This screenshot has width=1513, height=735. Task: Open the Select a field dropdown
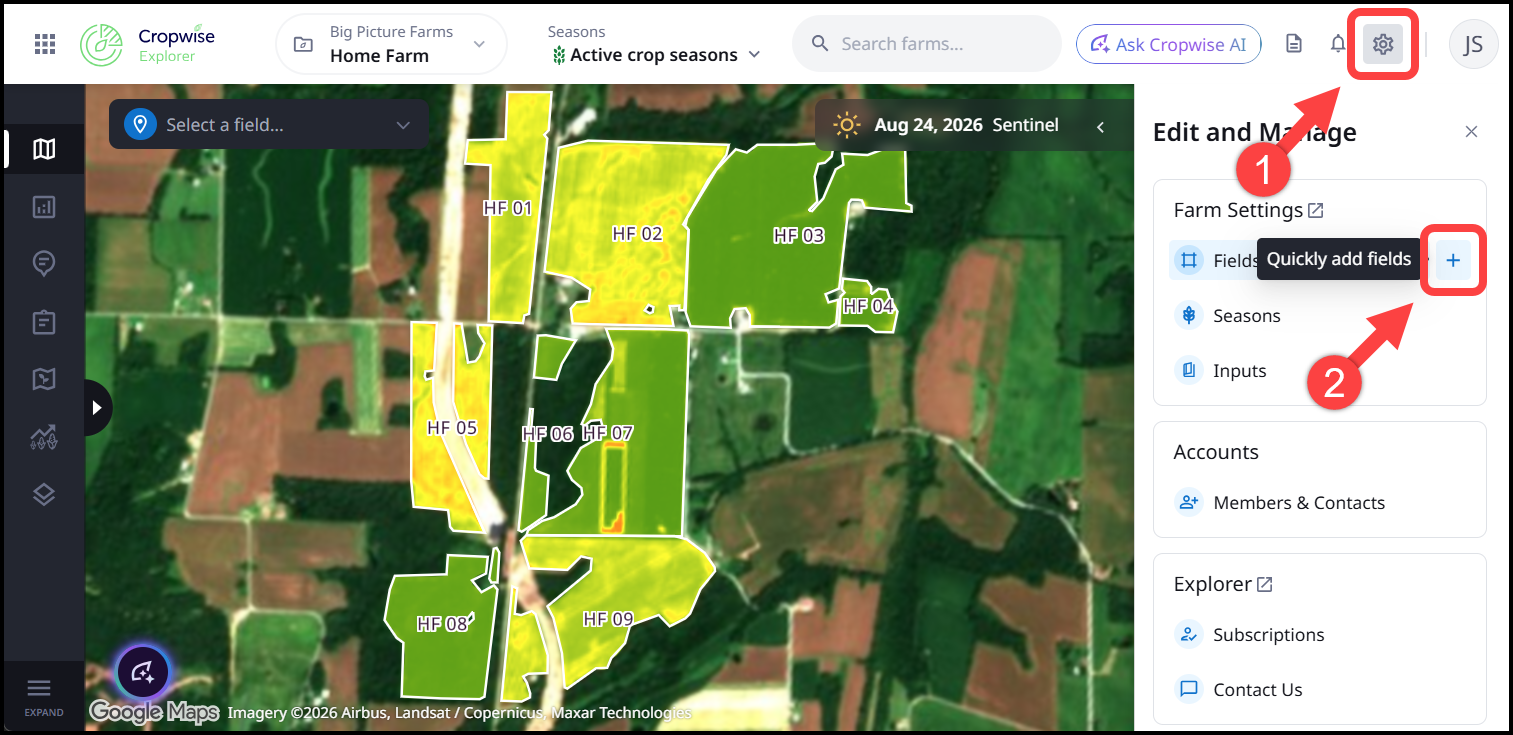tap(269, 125)
